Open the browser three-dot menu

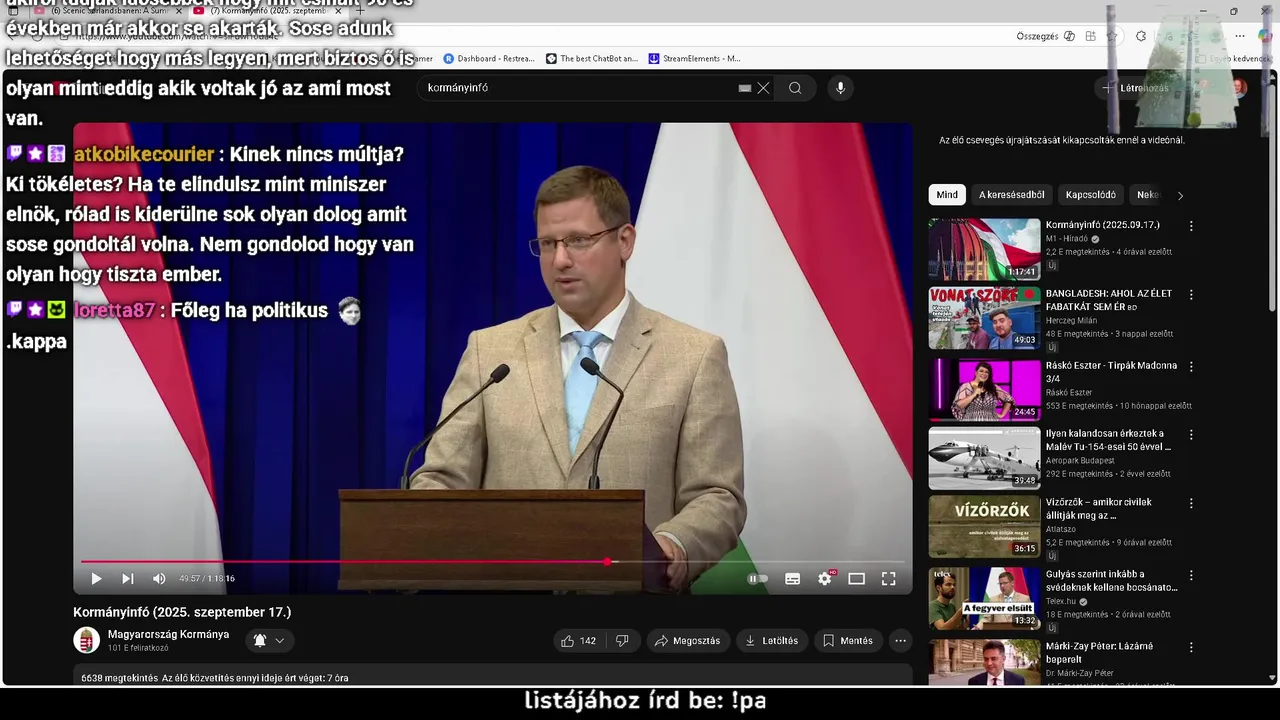[x=1240, y=36]
